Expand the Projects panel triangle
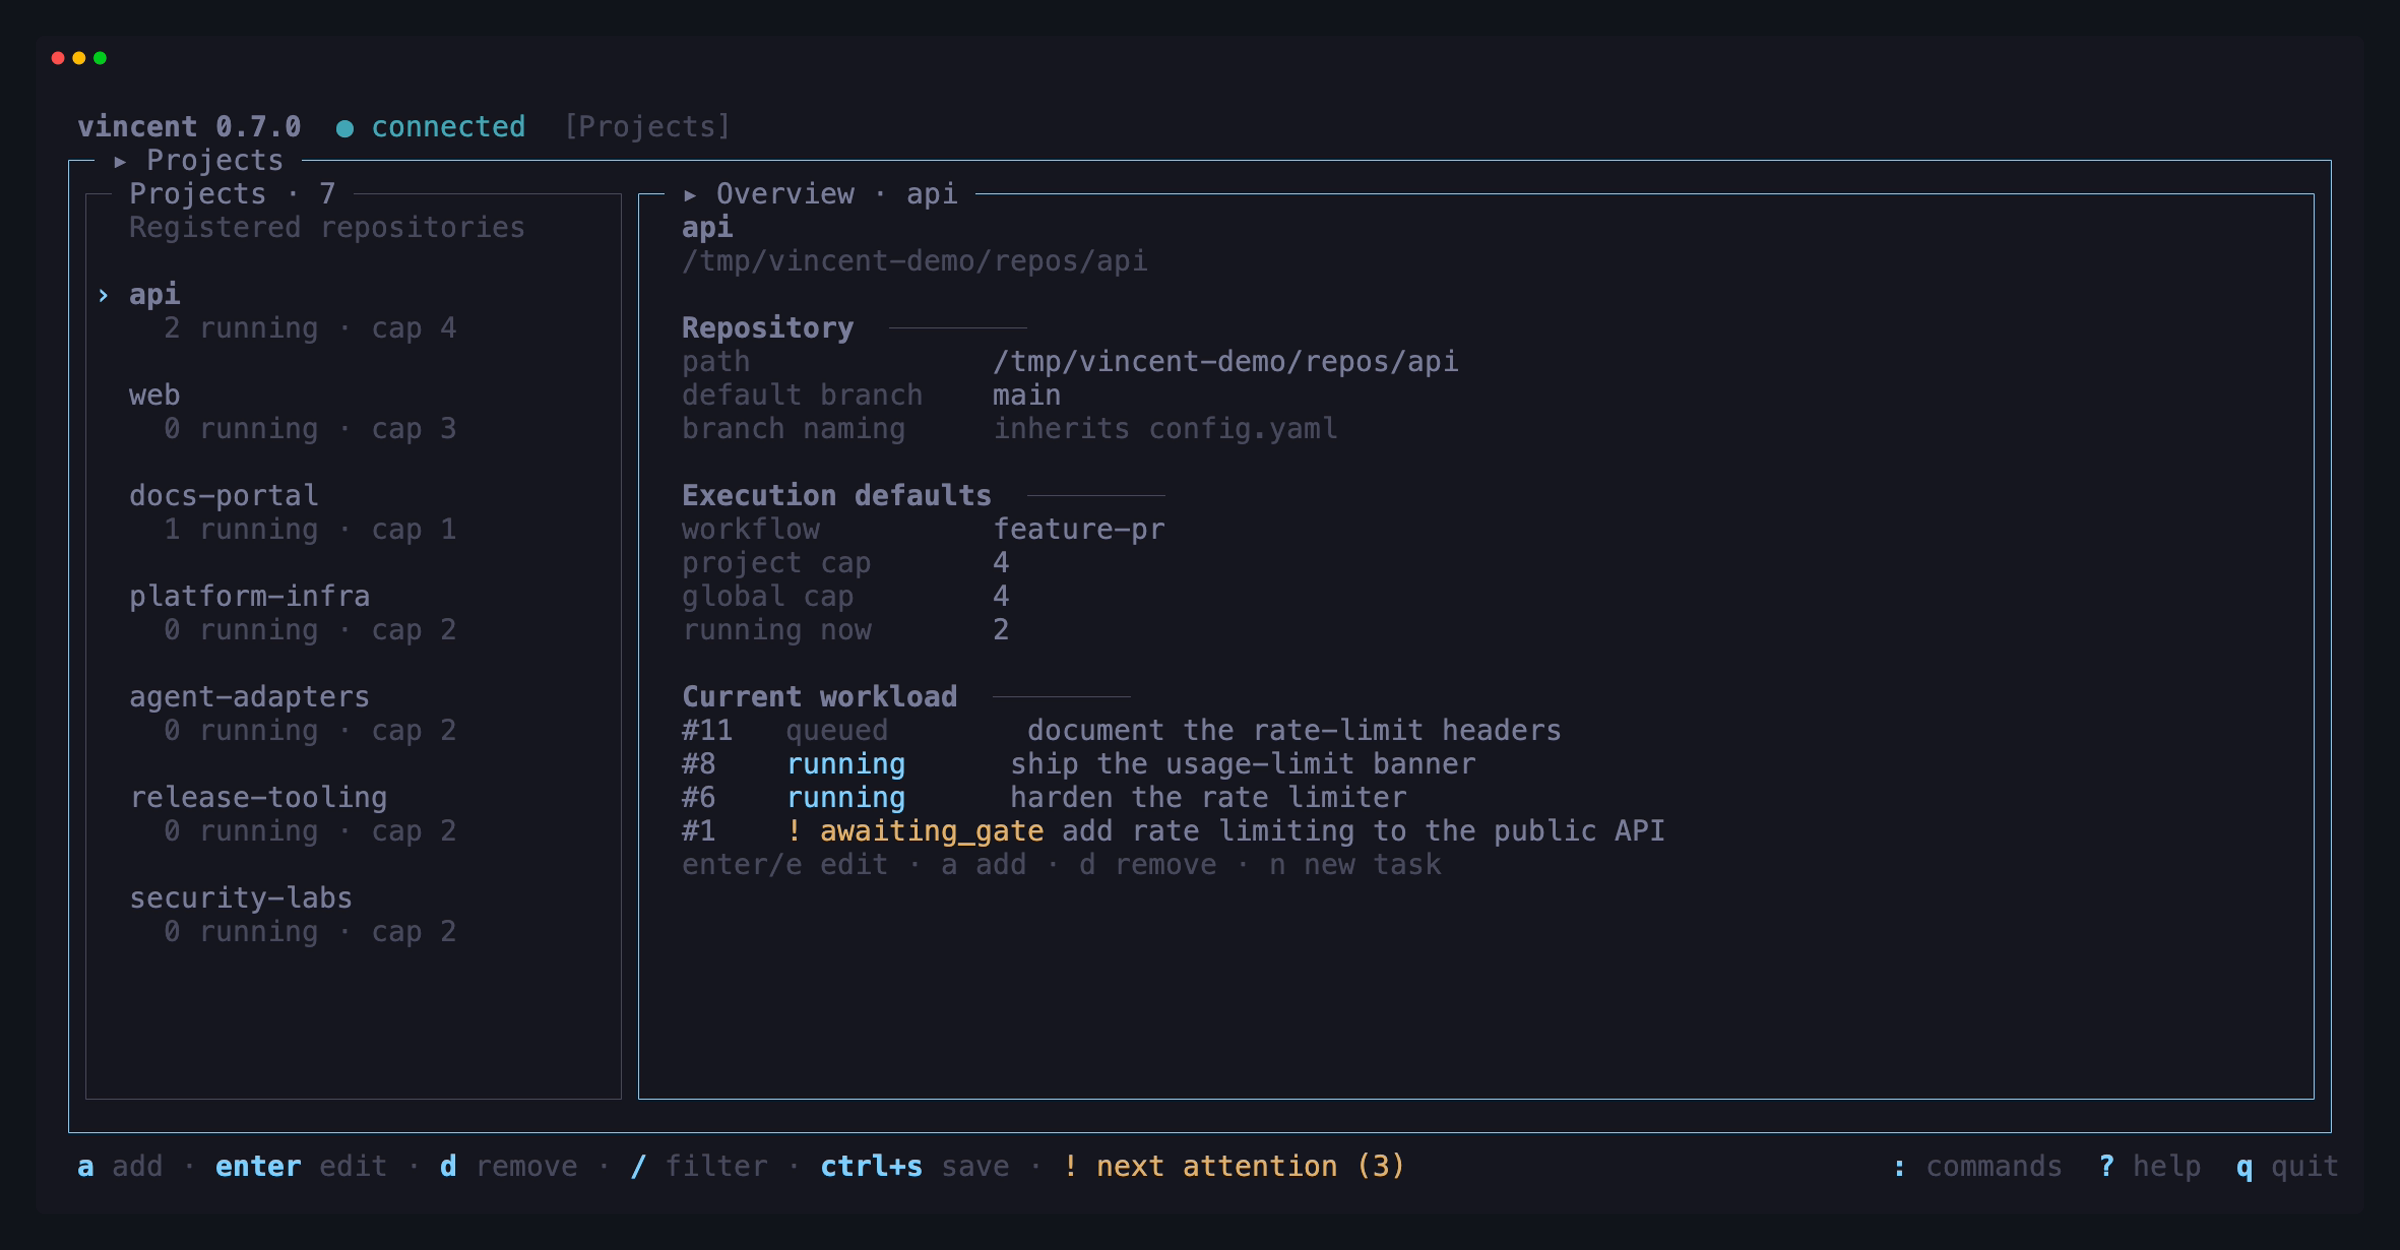The width and height of the screenshot is (2400, 1250). click(x=120, y=161)
